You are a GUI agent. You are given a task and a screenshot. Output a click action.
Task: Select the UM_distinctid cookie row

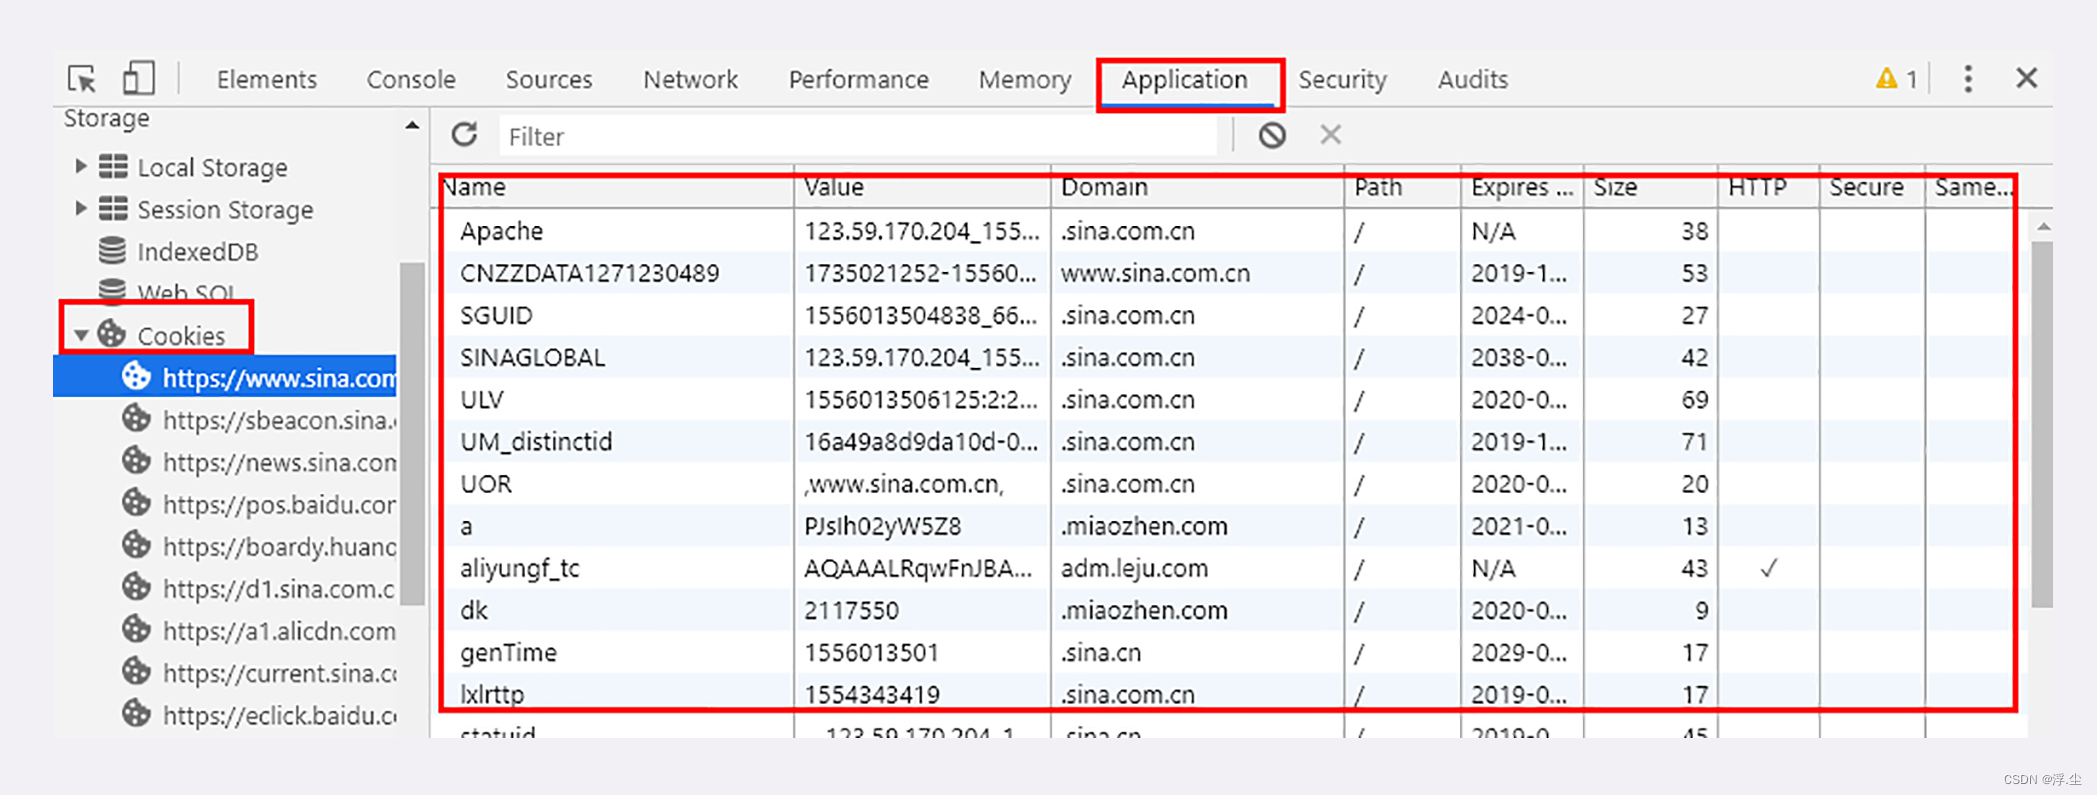click(1228, 441)
